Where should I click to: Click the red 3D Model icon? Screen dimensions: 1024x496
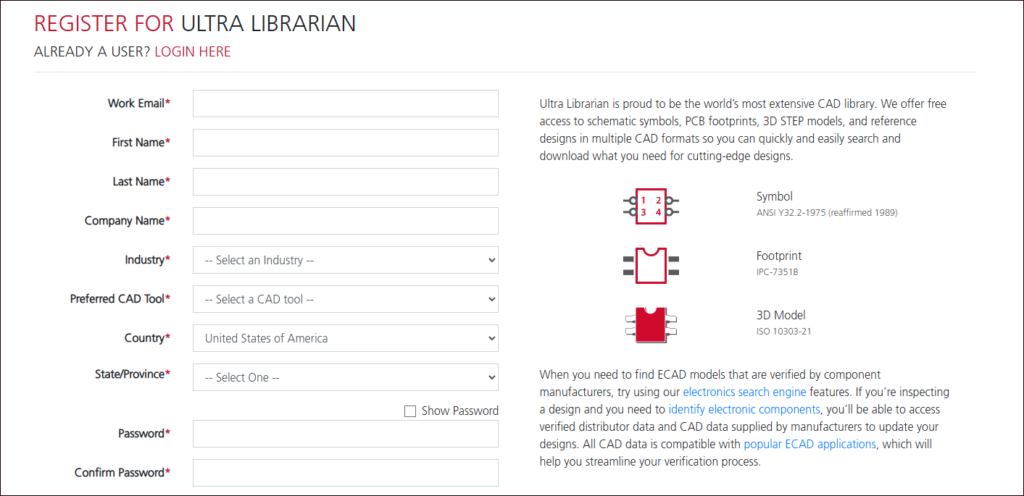(x=651, y=323)
